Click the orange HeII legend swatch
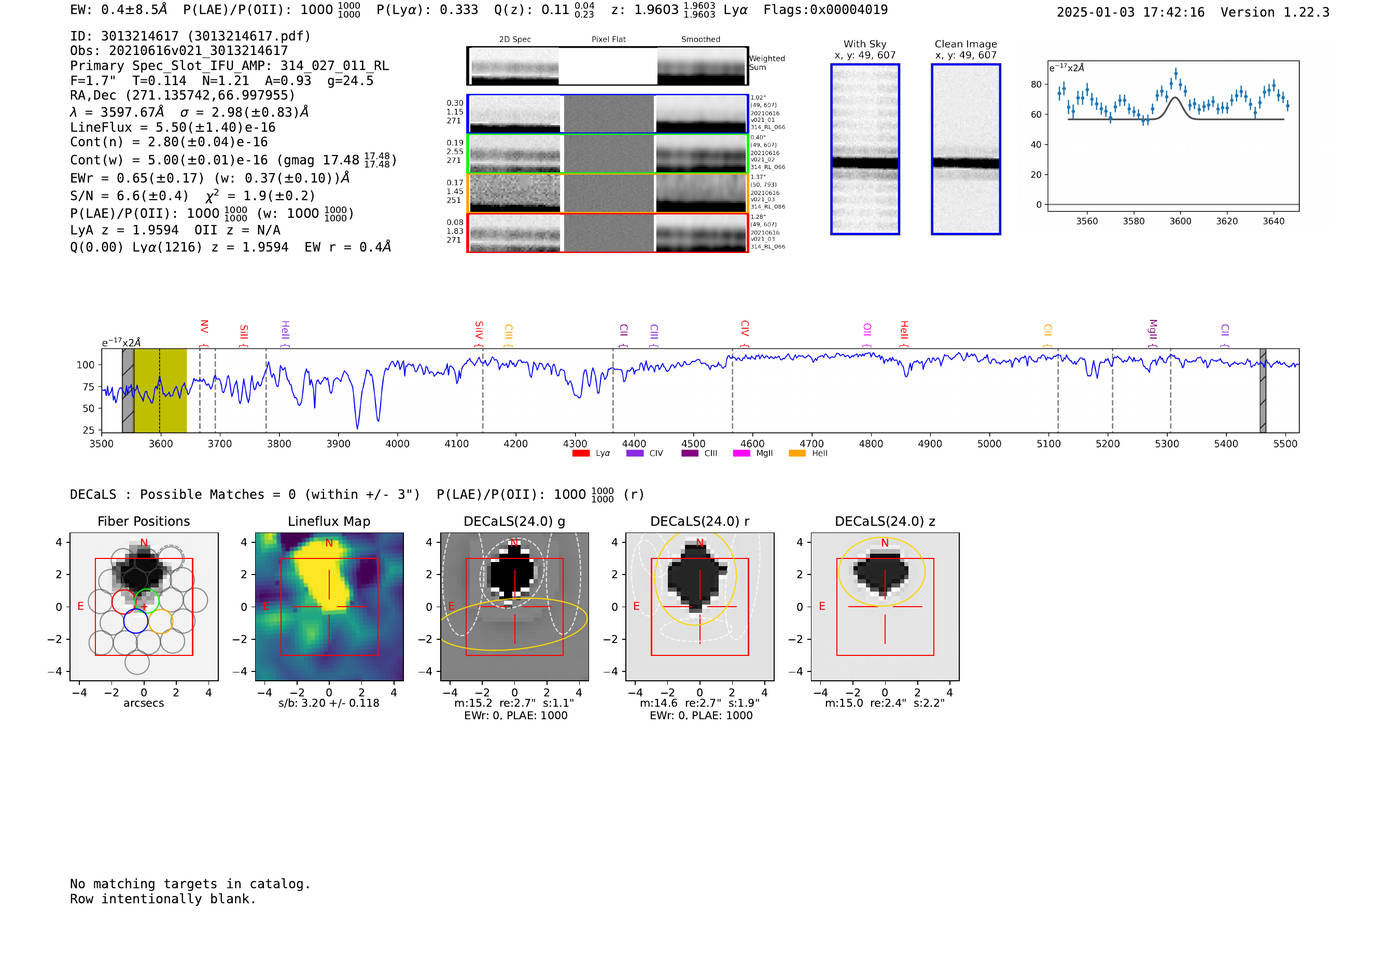Screen dimensions: 1400x953 tap(797, 454)
